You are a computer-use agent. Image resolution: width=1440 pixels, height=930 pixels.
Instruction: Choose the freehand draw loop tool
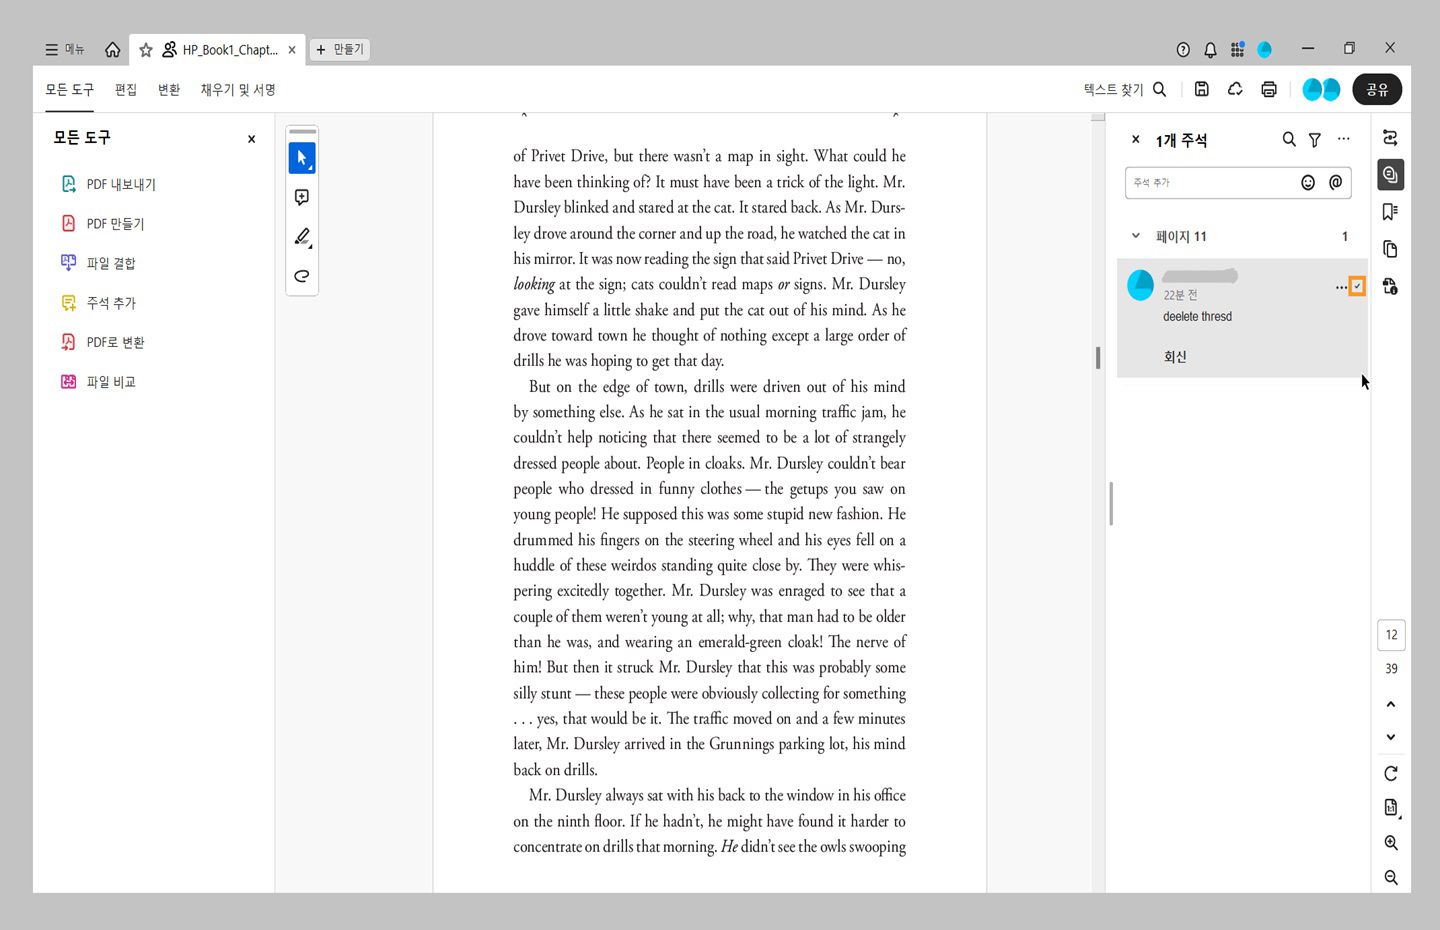(302, 276)
